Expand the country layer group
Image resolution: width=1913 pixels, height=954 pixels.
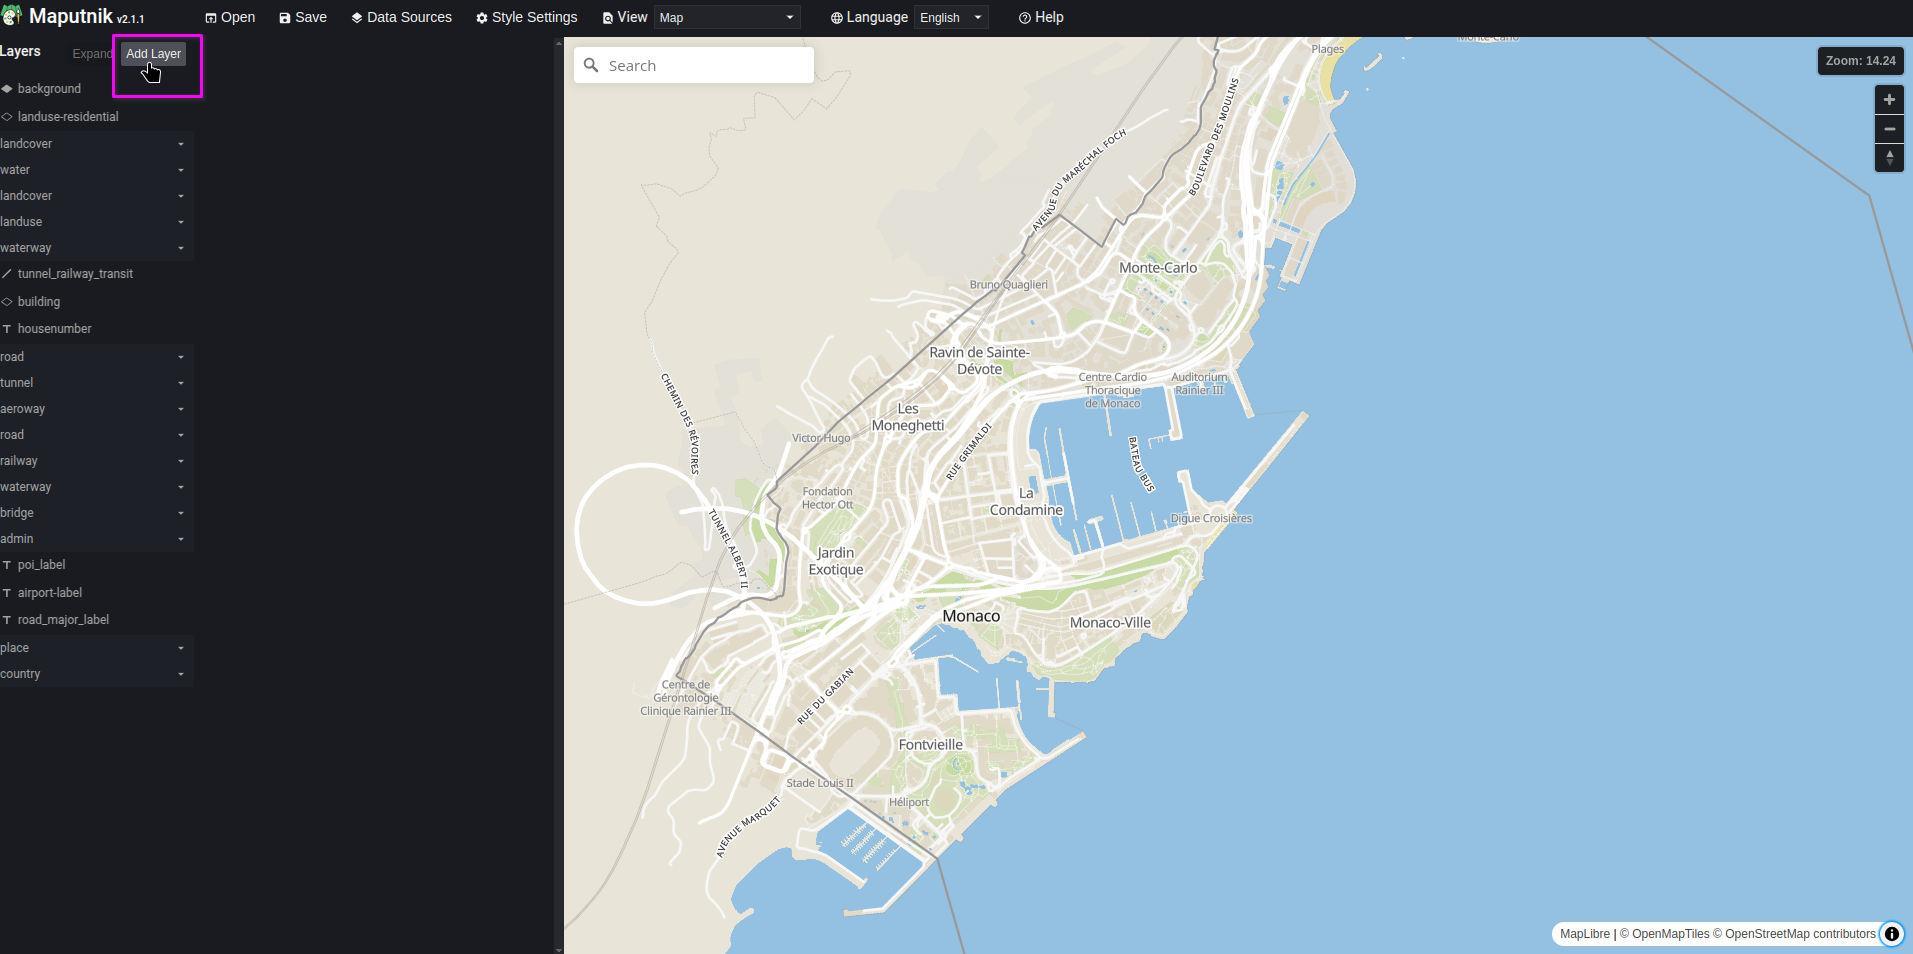click(181, 674)
